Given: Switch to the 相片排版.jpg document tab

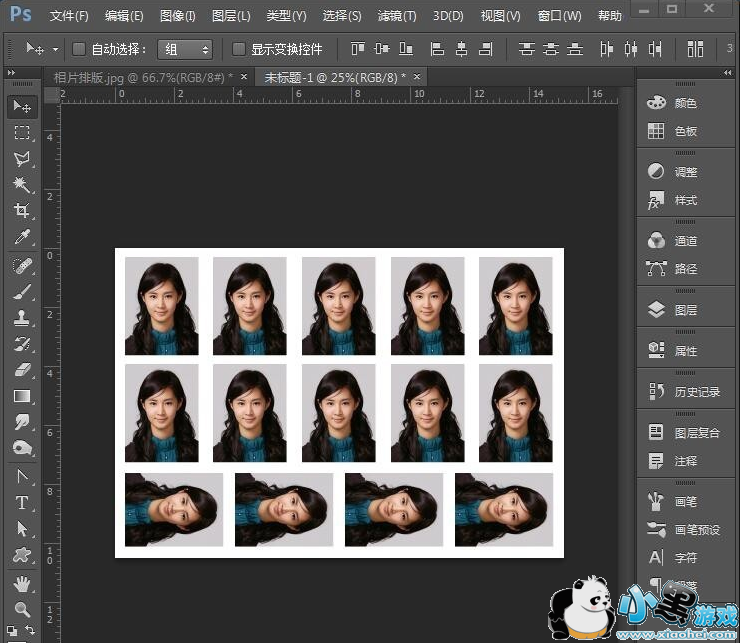Looking at the screenshot, I should click(x=140, y=77).
